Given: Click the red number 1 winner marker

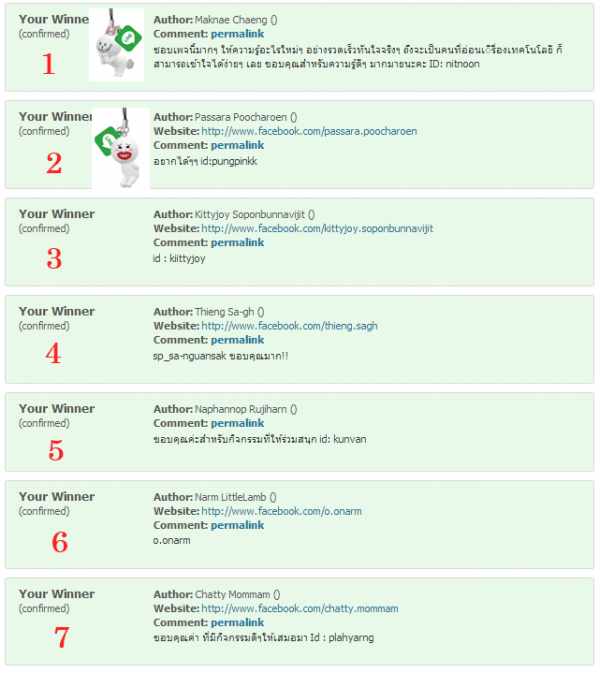Looking at the screenshot, I should (x=47, y=64).
